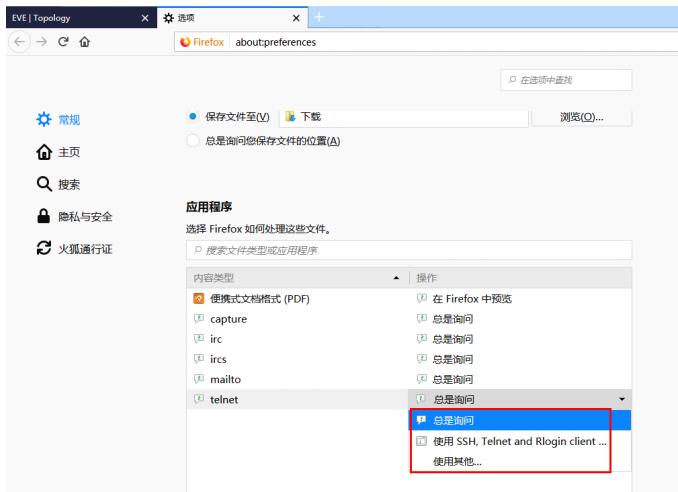The image size is (678, 492).
Task: Choose the 使用其他... option
Action: (x=520, y=461)
